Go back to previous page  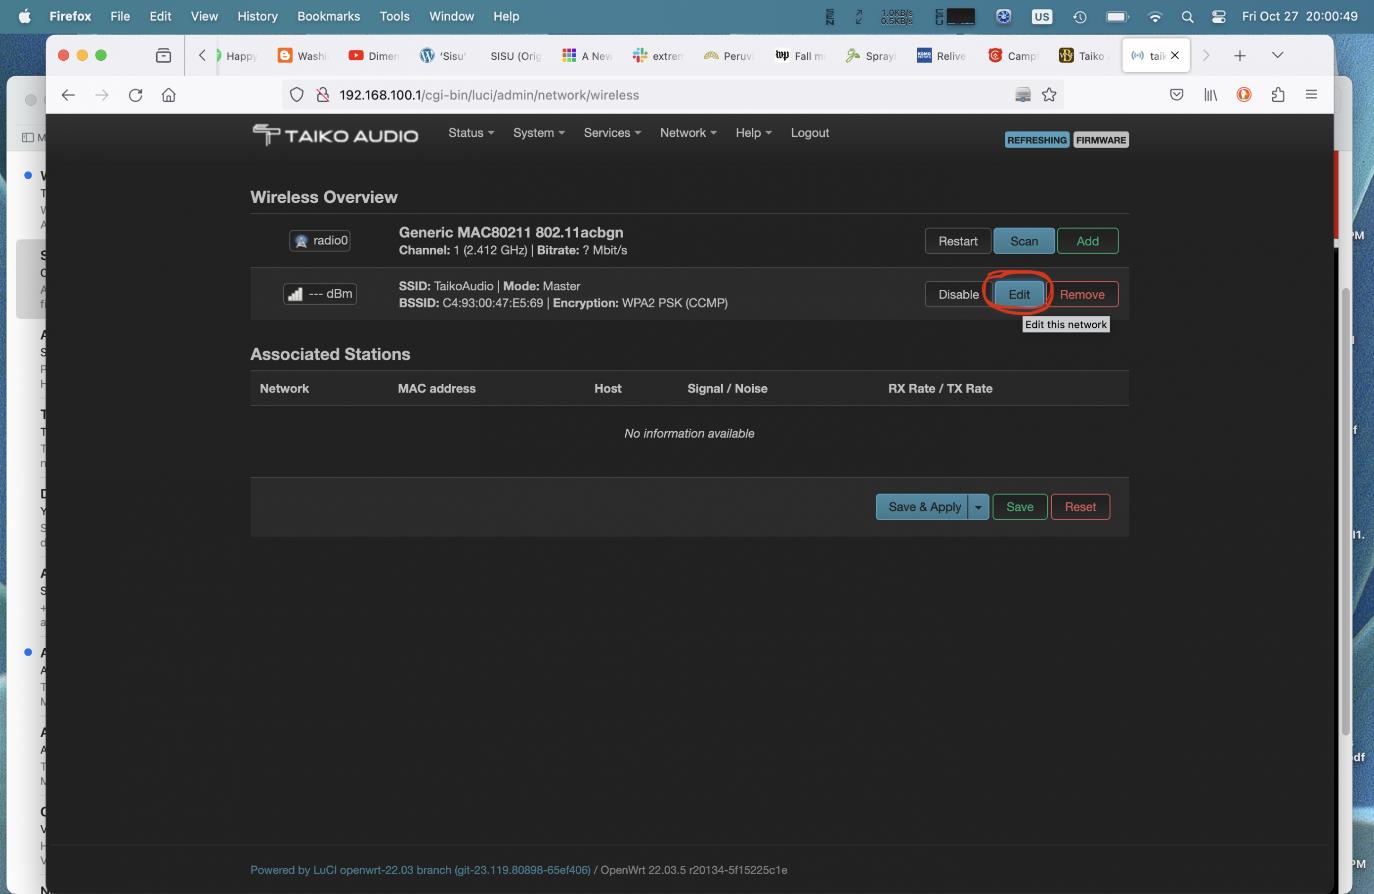click(x=68, y=95)
